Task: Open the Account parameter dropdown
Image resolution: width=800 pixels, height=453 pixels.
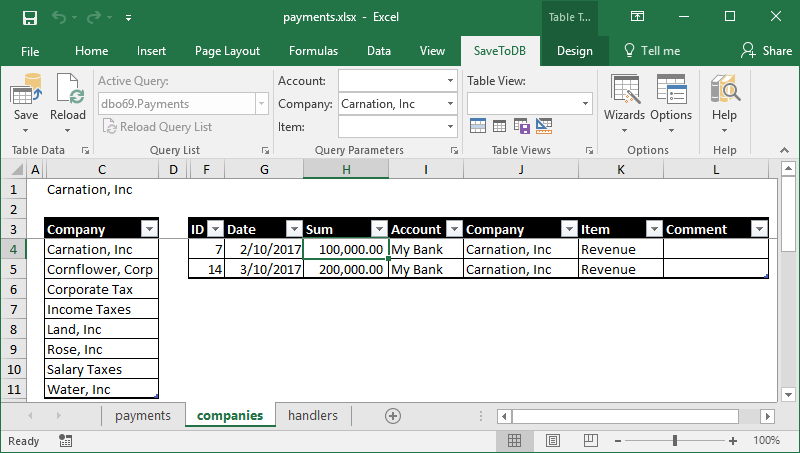Action: 450,81
